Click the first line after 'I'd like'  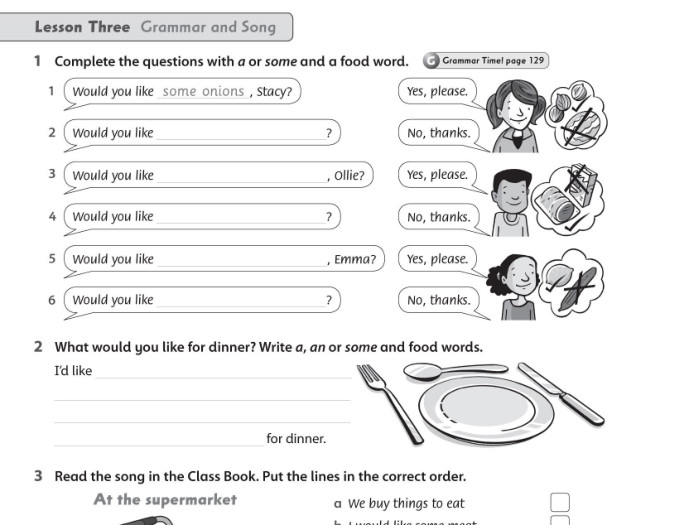[x=223, y=372]
